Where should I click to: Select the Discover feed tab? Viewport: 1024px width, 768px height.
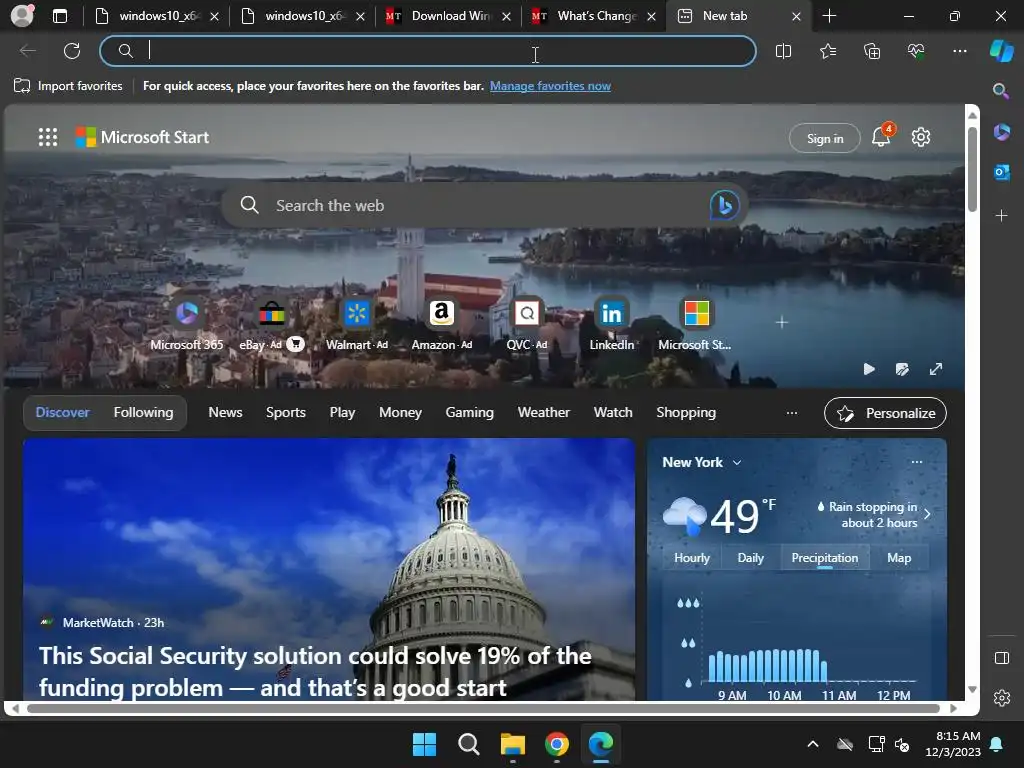point(63,412)
